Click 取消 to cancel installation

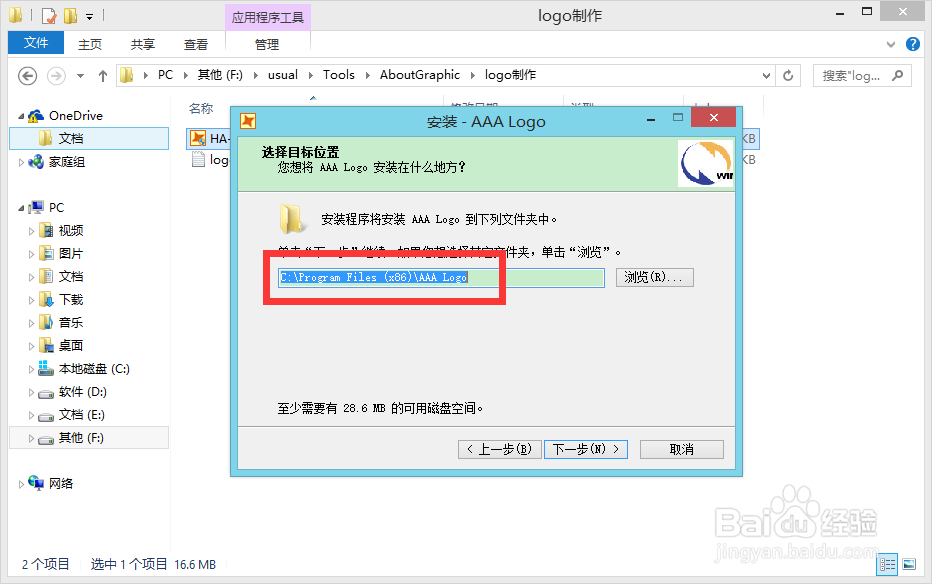[682, 449]
